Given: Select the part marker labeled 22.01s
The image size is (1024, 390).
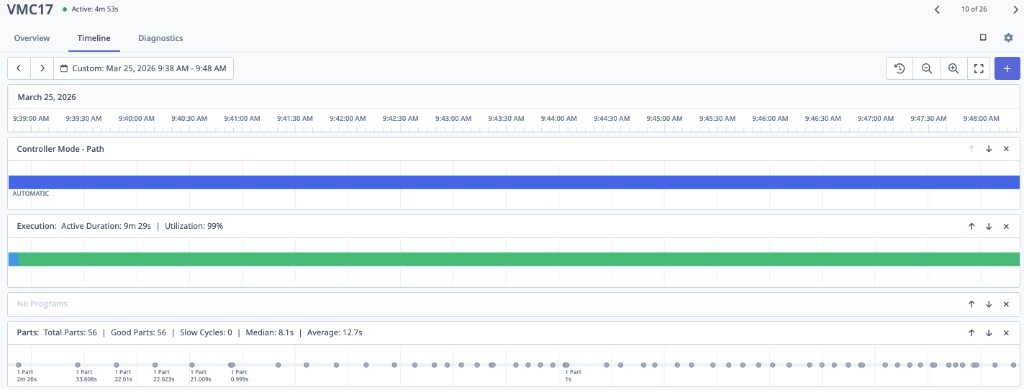Looking at the screenshot, I should pyautogui.click(x=116, y=365).
